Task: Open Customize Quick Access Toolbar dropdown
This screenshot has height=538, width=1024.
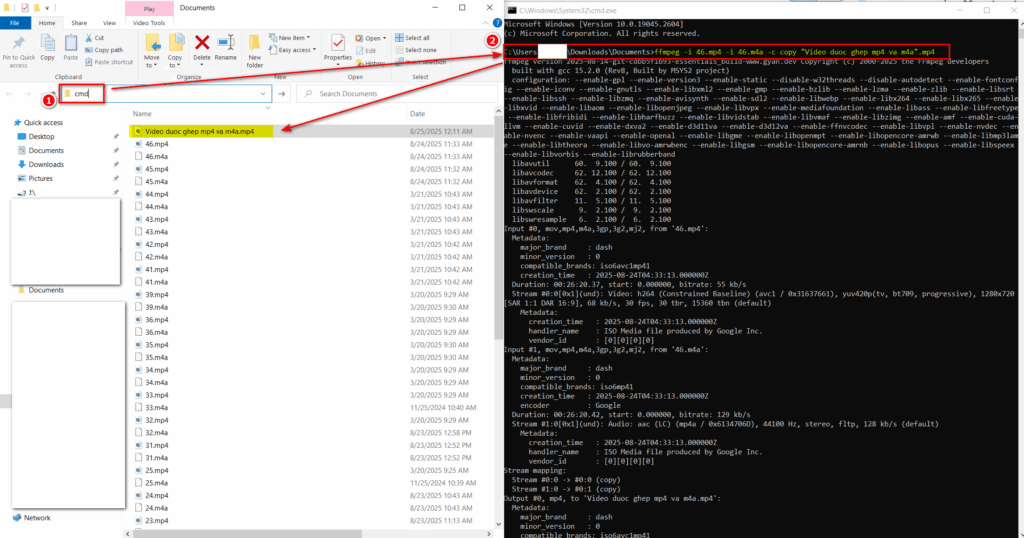Action: [48, 8]
